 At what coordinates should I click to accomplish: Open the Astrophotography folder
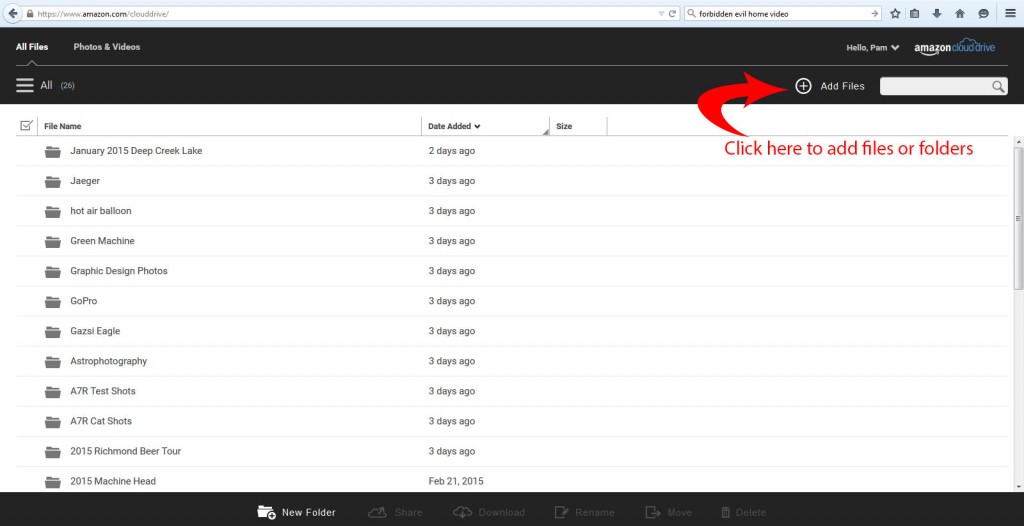click(x=108, y=361)
